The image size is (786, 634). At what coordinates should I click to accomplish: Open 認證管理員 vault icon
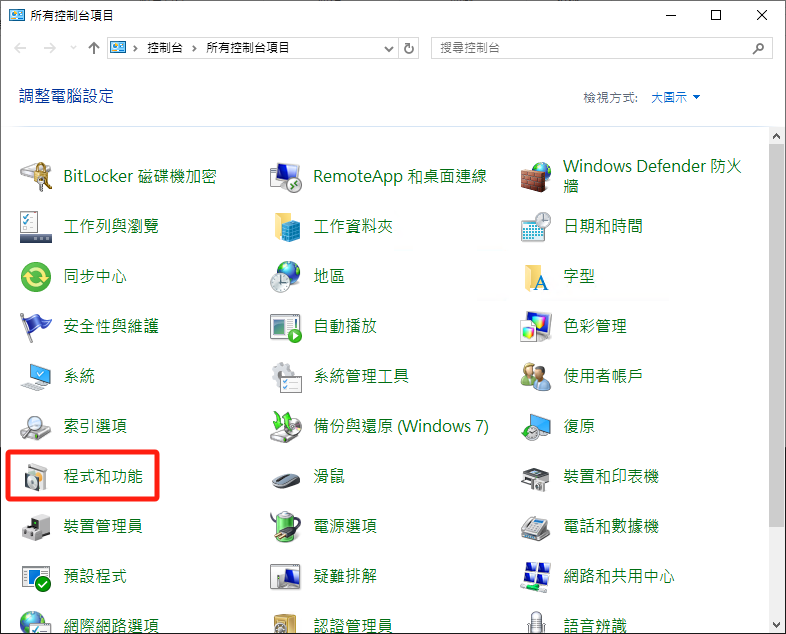click(x=285, y=624)
